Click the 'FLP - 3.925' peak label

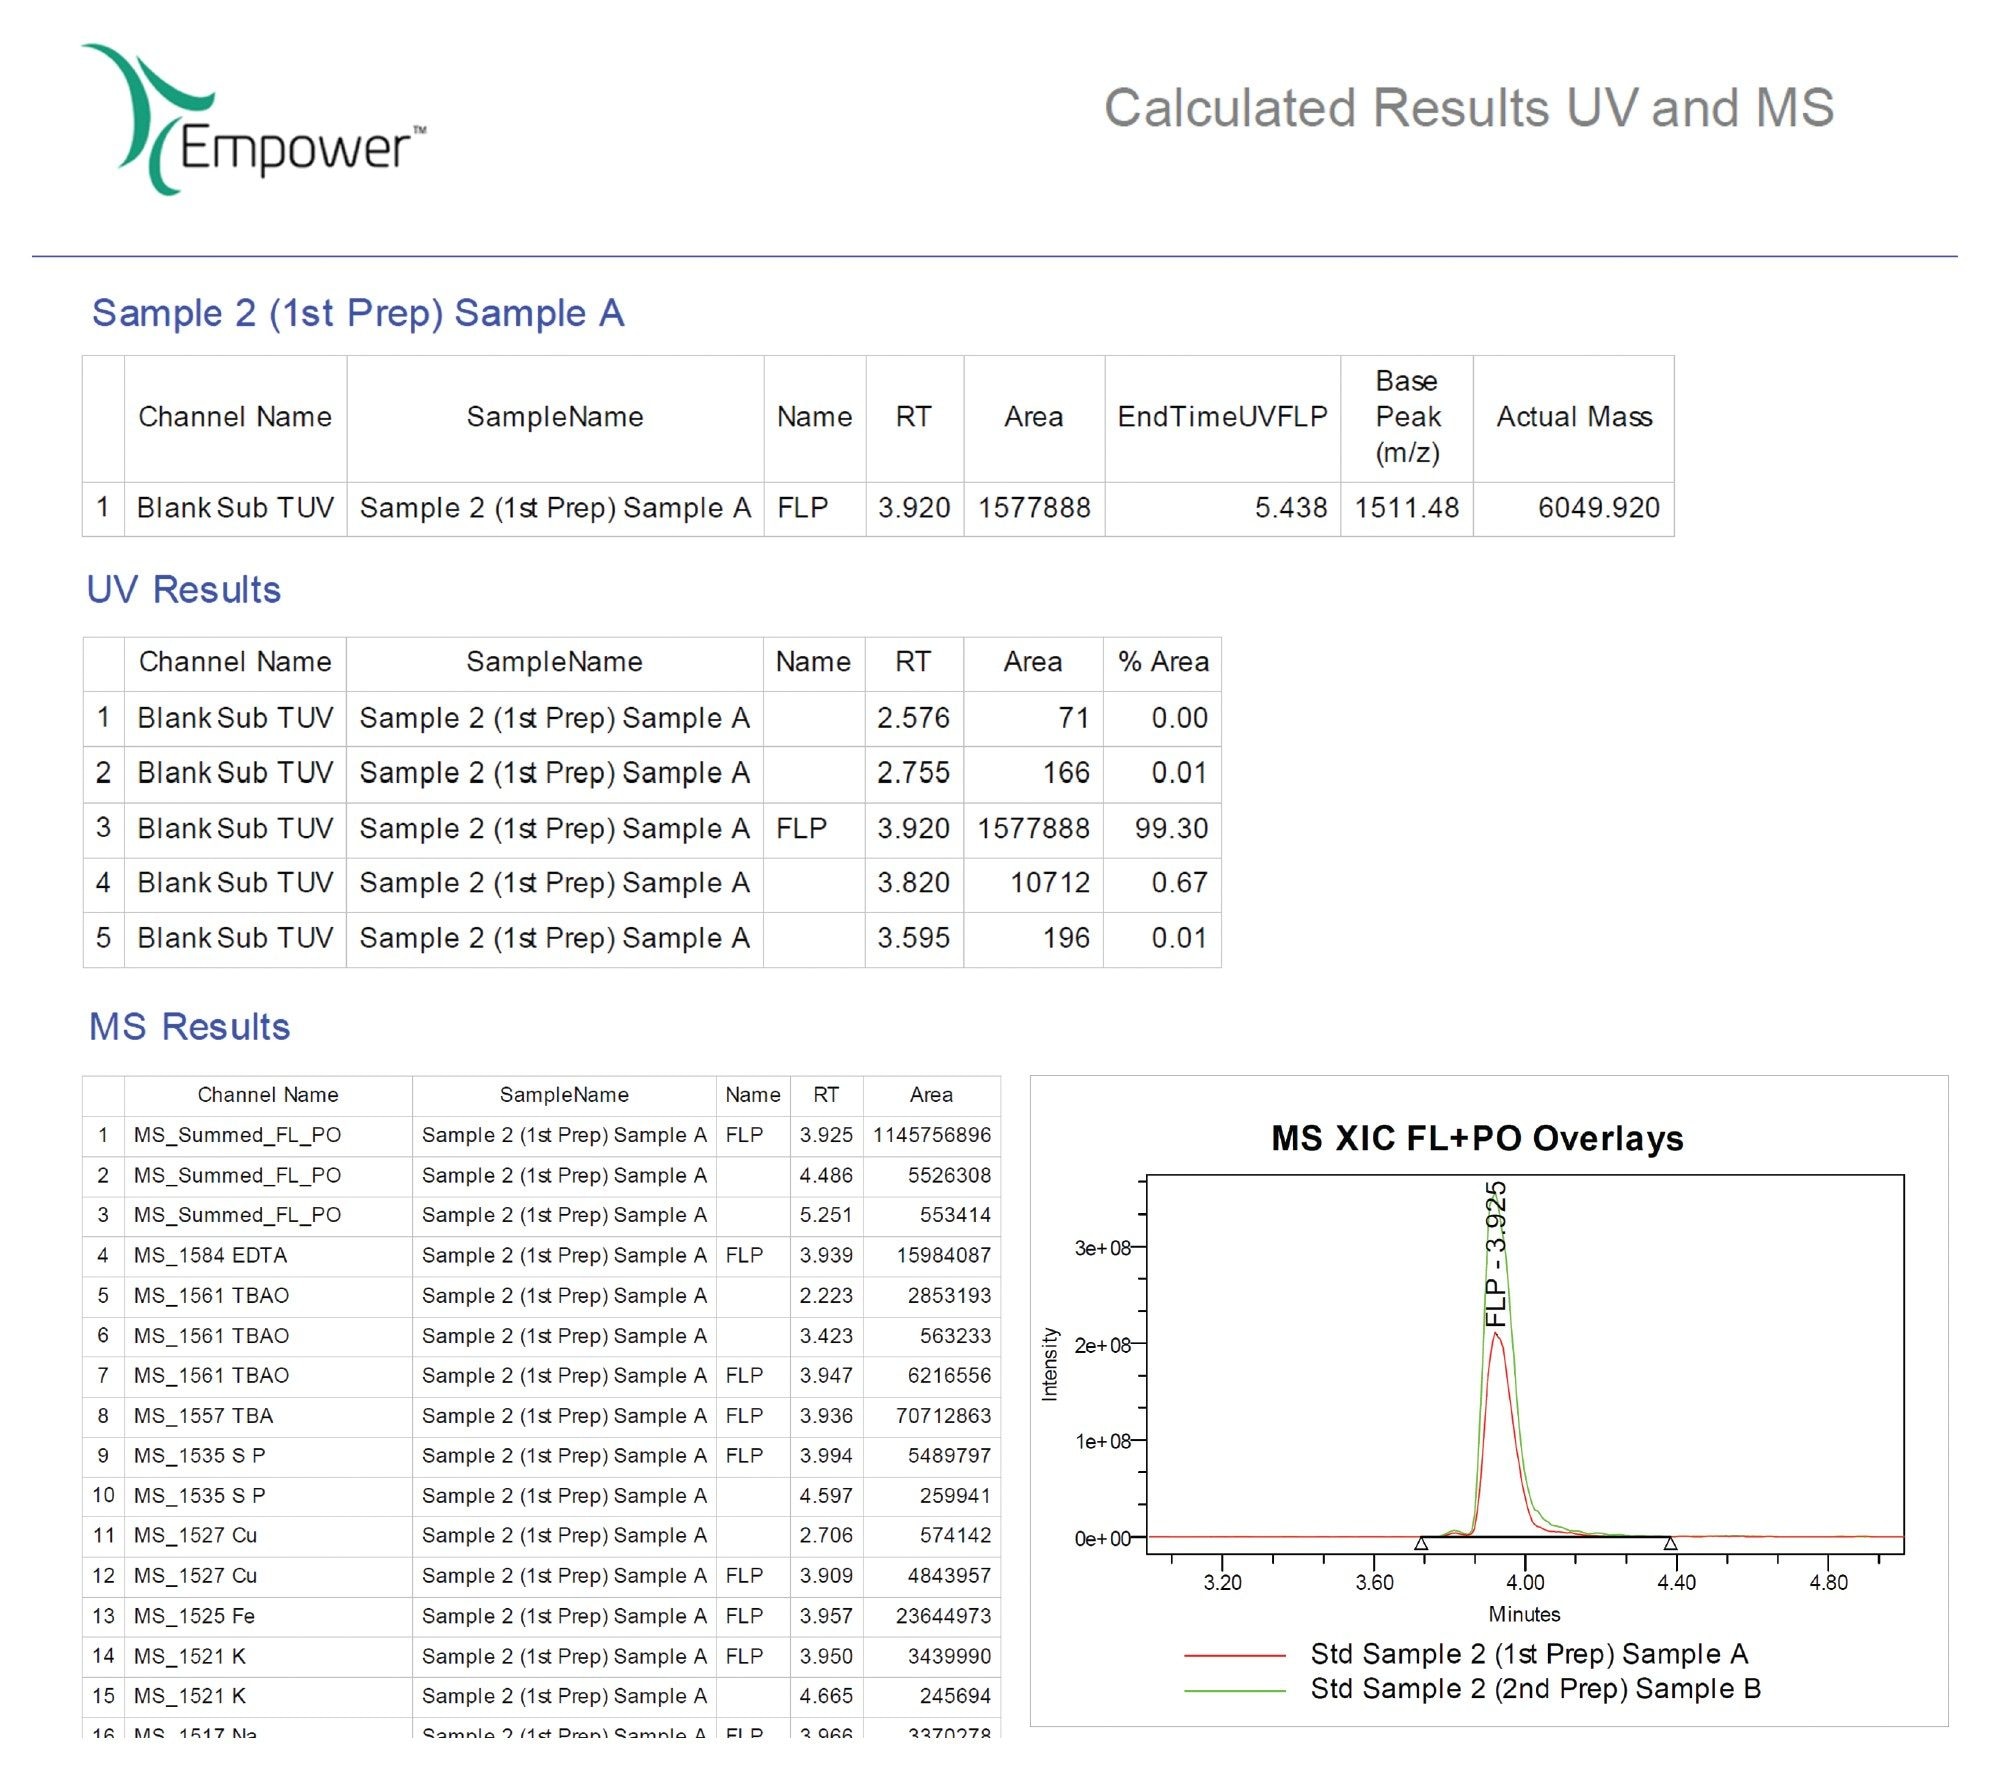pyautogui.click(x=1495, y=1254)
